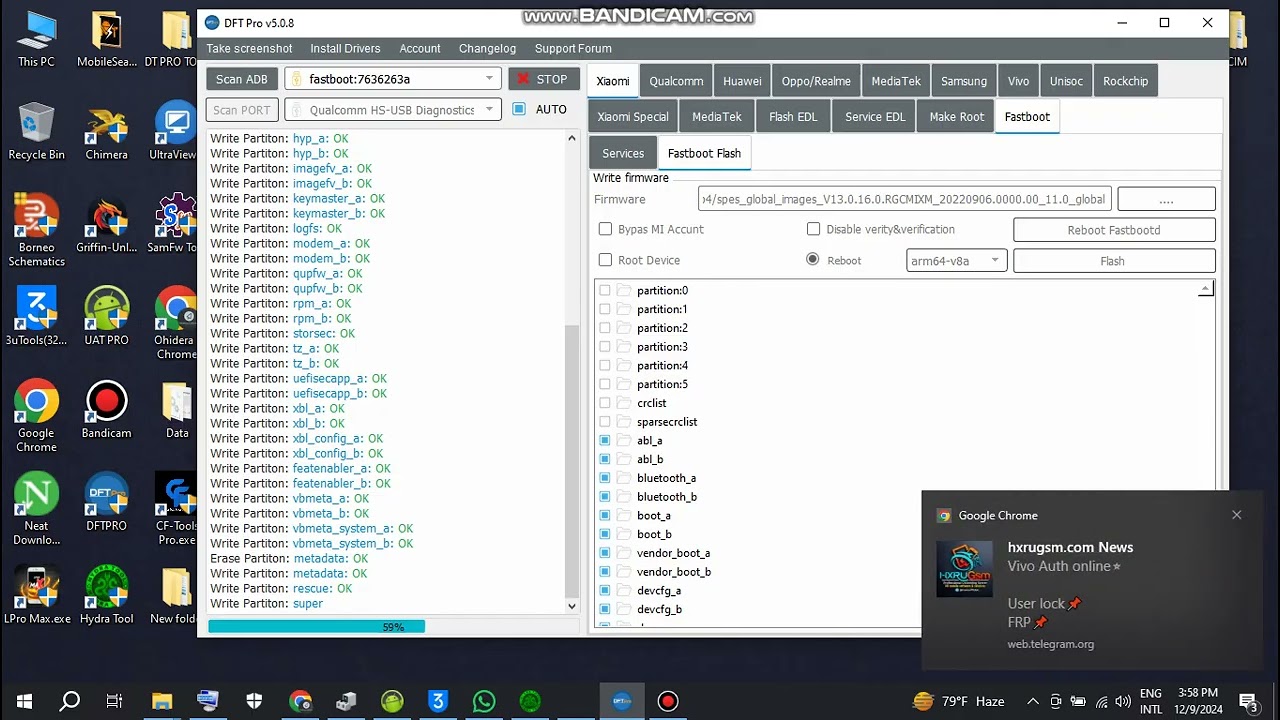The width and height of the screenshot is (1280, 720).
Task: Browse firmware with .... button
Action: point(1166,199)
